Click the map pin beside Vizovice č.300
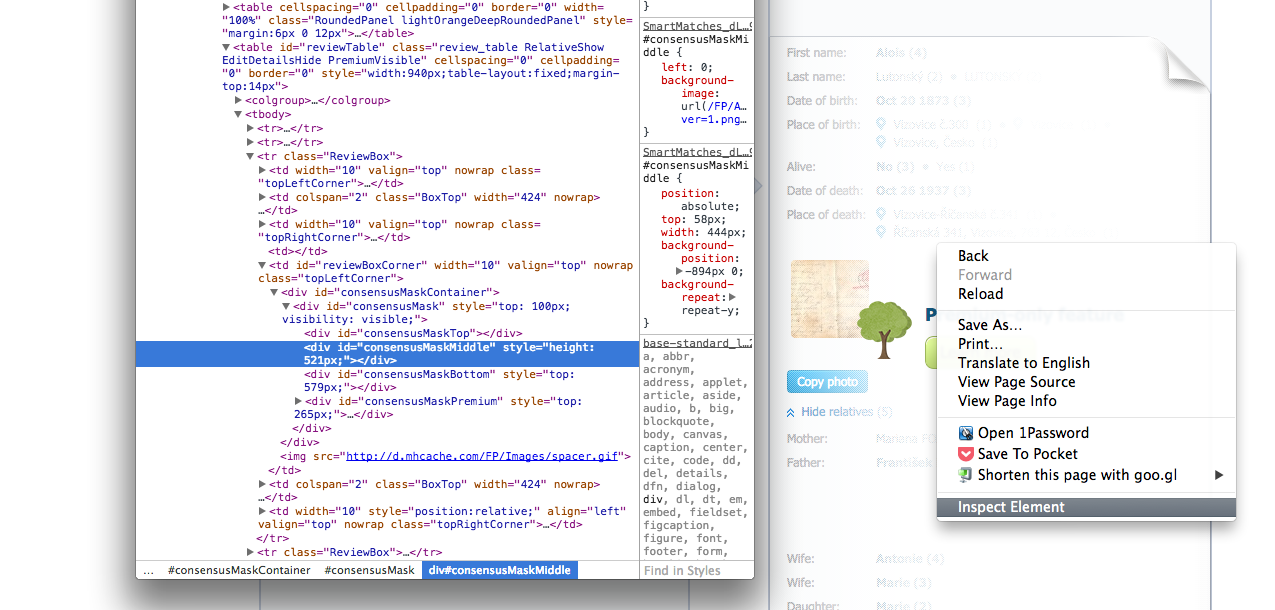 point(882,125)
